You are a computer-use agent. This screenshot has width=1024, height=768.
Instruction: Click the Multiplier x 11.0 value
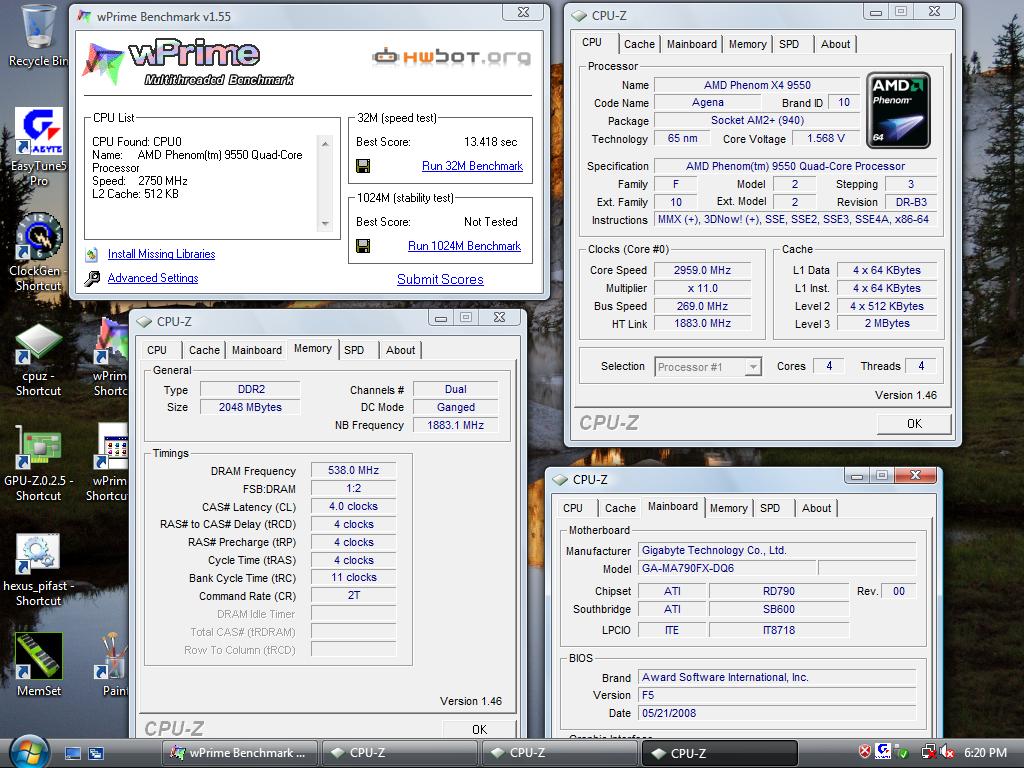[703, 288]
